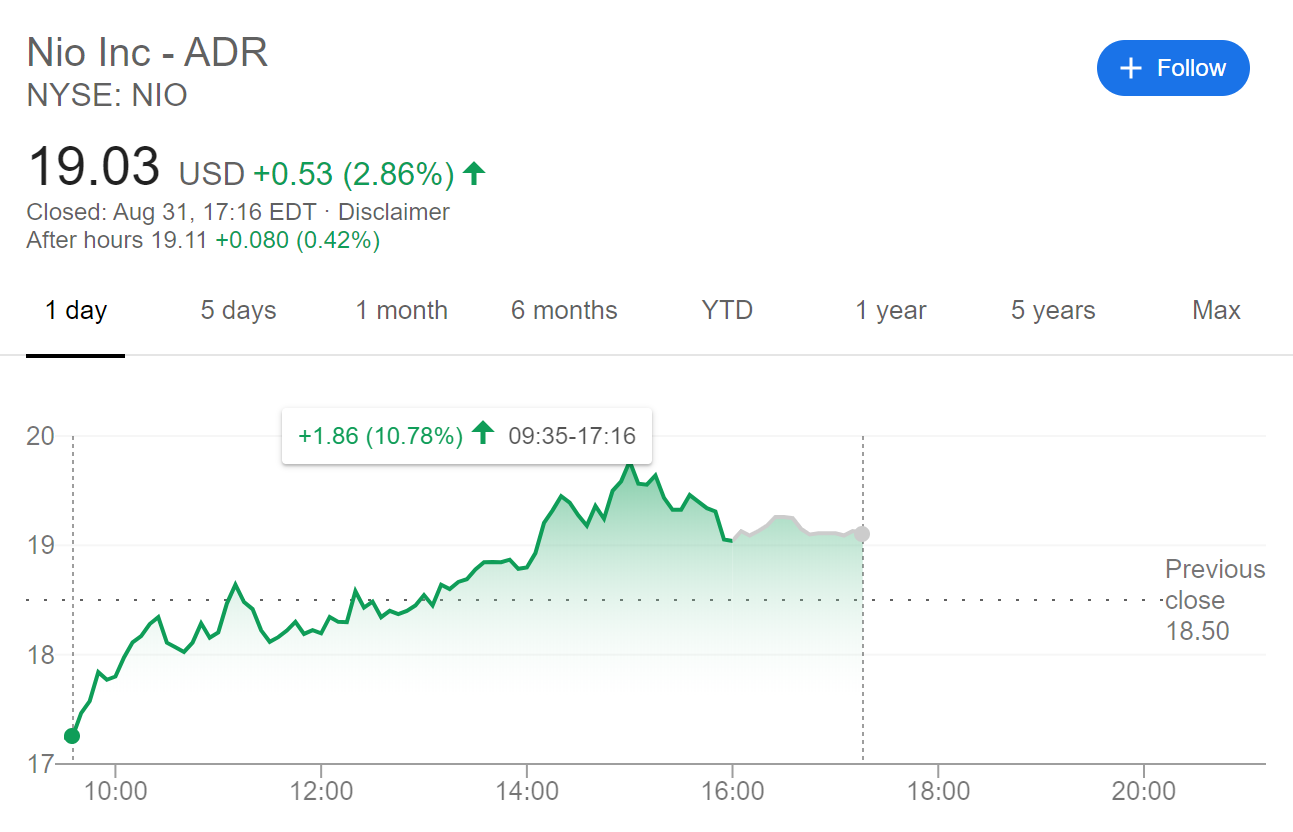Select the 6 months time range
The width and height of the screenshot is (1293, 832).
pyautogui.click(x=564, y=310)
